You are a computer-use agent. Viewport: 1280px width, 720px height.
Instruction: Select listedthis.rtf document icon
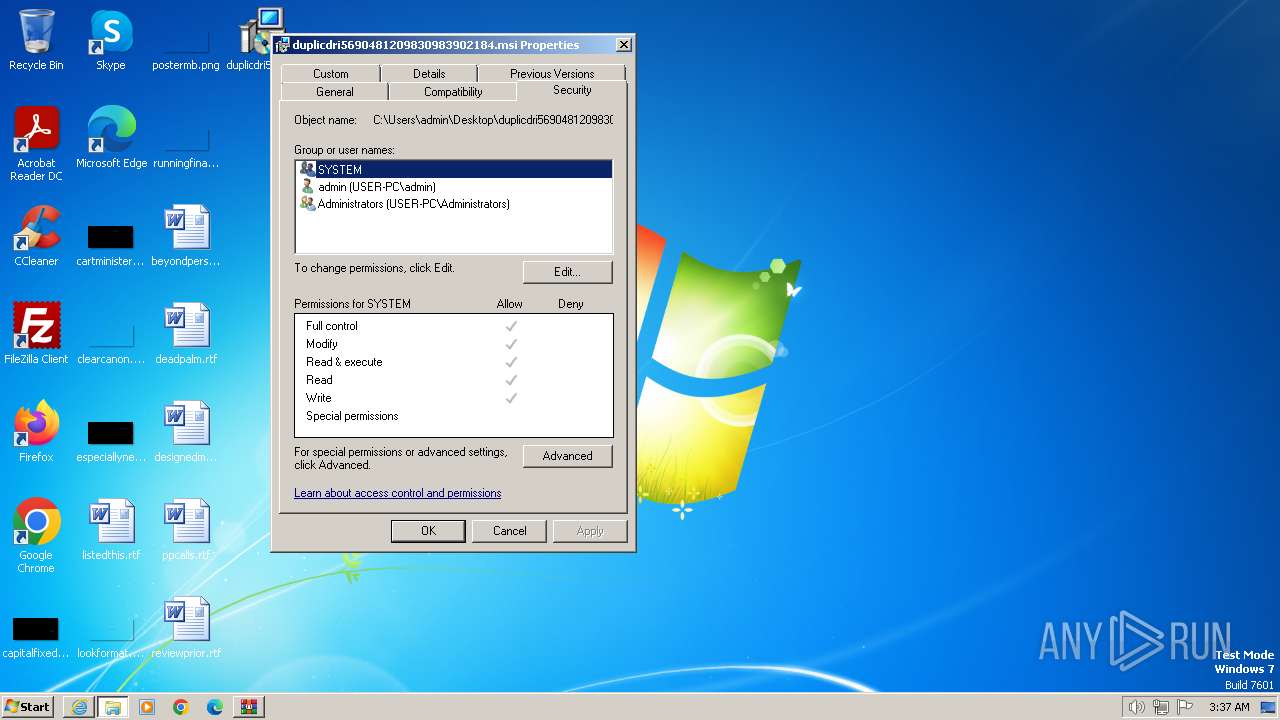click(x=110, y=530)
